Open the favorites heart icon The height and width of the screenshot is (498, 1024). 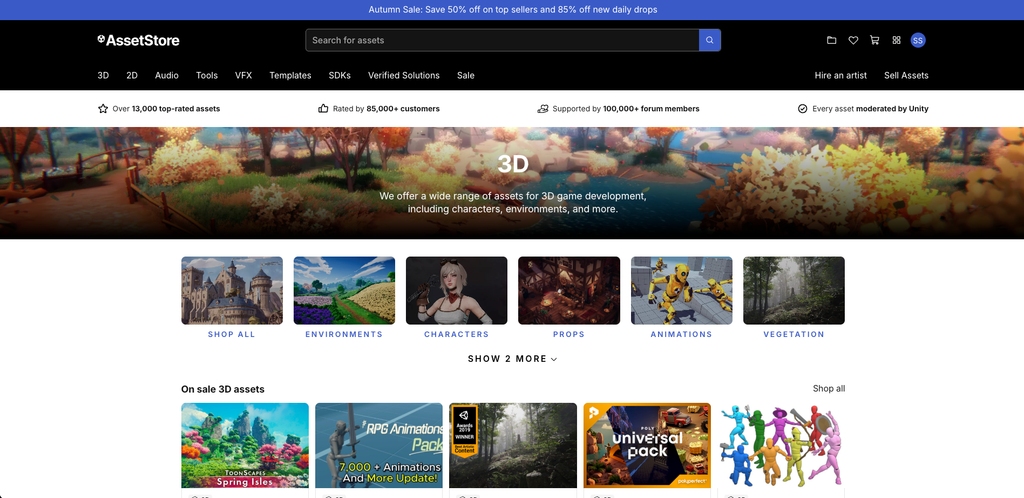click(853, 40)
